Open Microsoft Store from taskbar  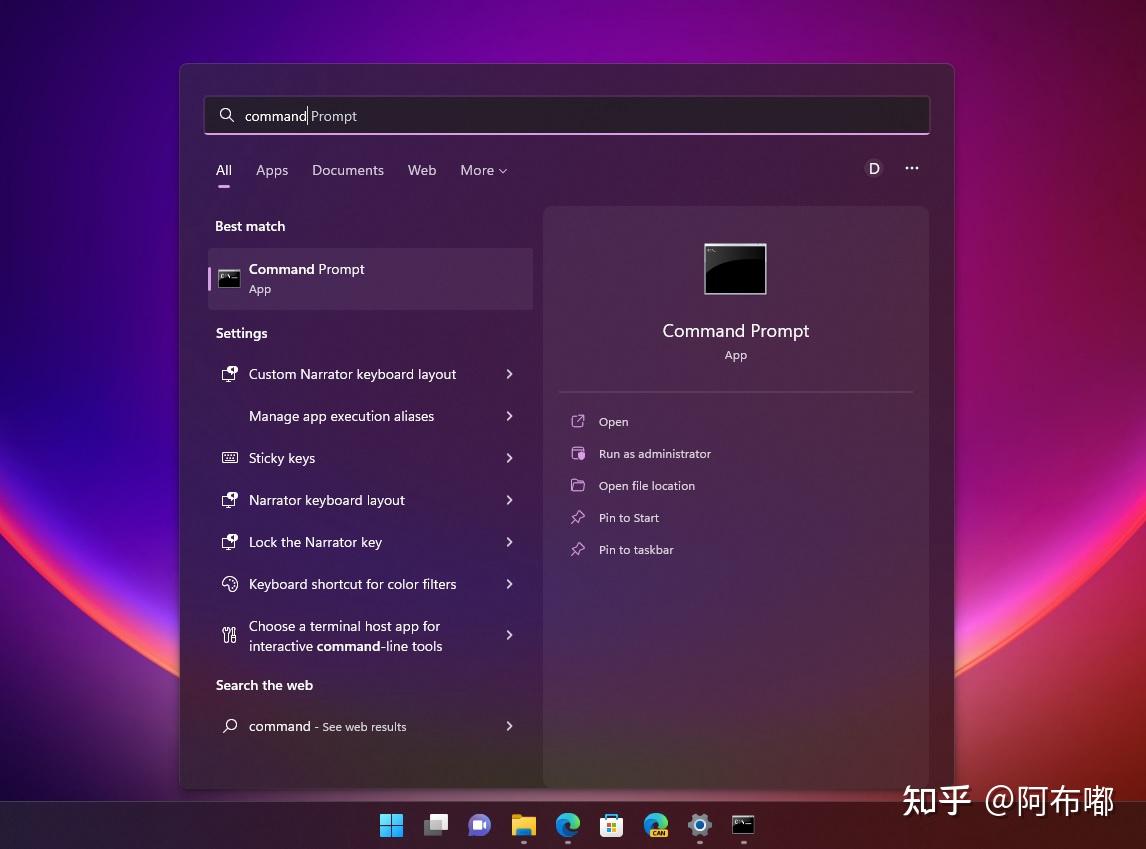point(612,825)
